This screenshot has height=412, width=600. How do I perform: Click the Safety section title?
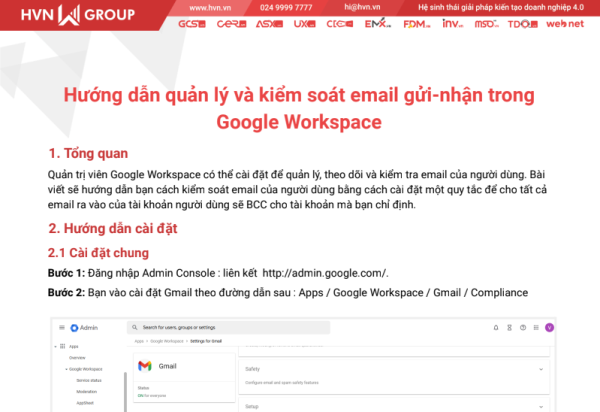click(252, 369)
